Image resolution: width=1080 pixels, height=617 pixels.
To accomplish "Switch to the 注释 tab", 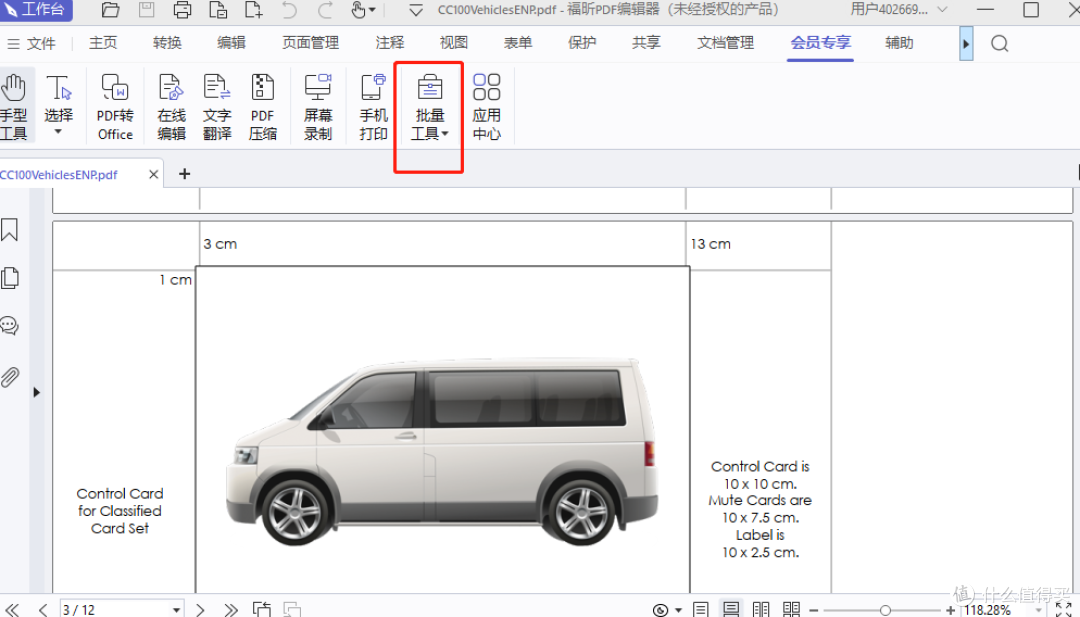I will coord(390,43).
